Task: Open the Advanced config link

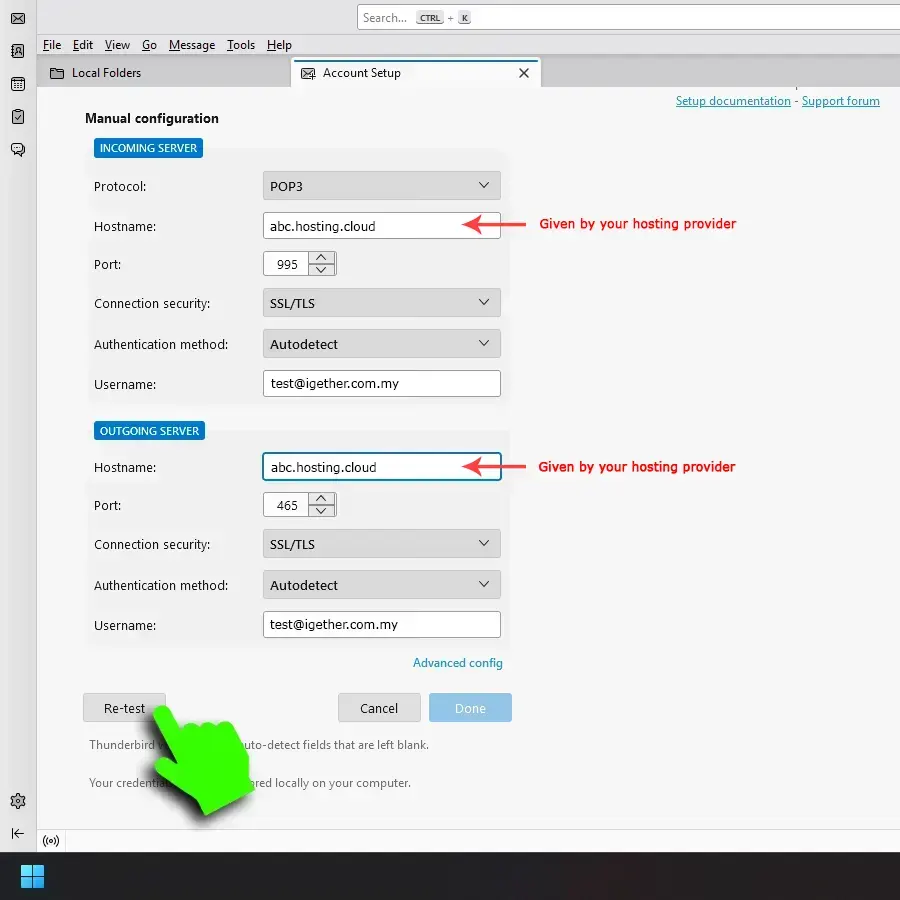Action: coord(457,663)
